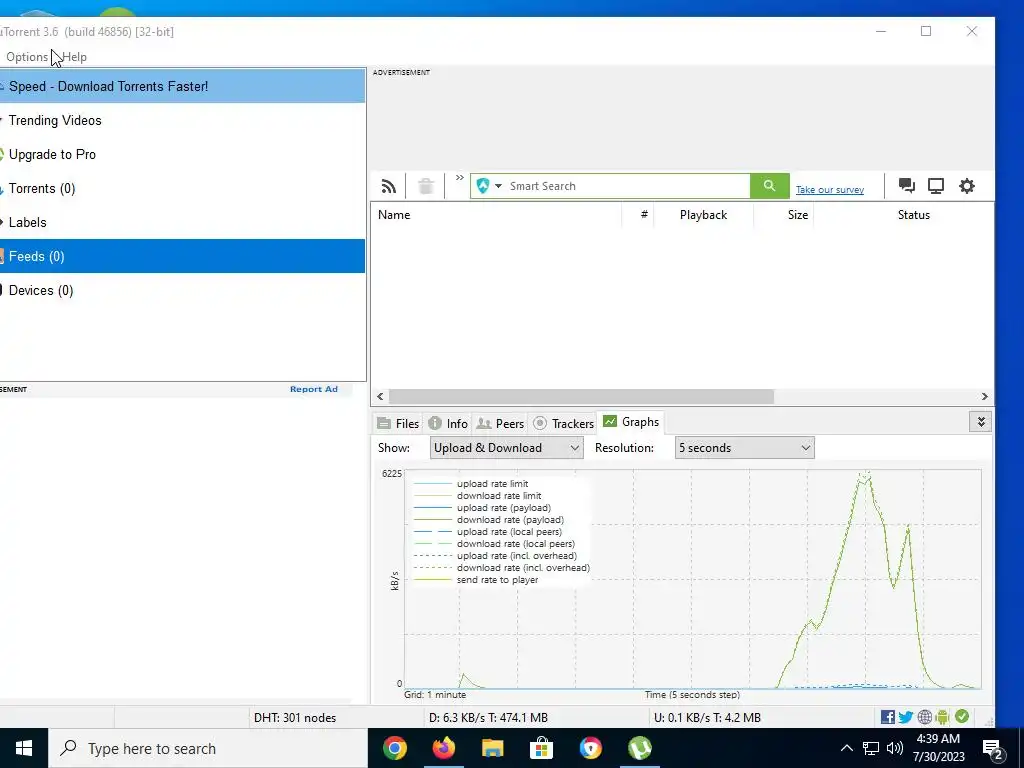Screen dimensions: 1024x768
Task: Click the torrent list horizontal scrollbar thumb
Action: coord(581,396)
